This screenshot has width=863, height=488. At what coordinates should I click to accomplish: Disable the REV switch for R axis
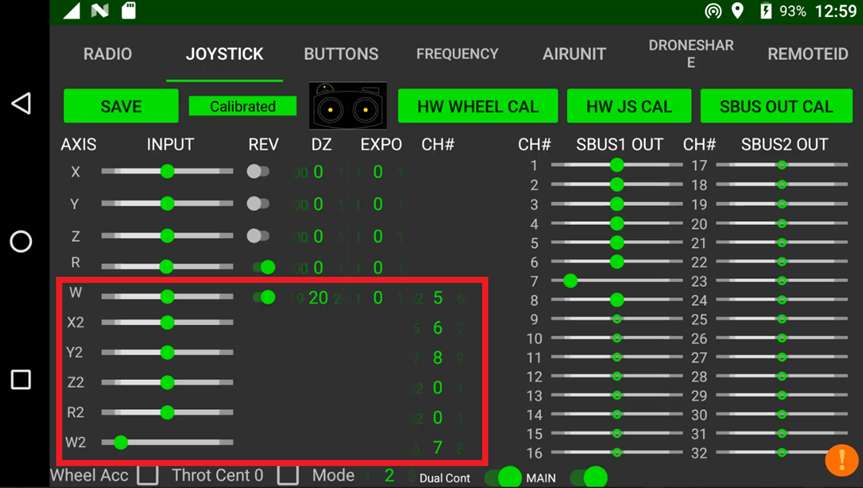click(264, 267)
